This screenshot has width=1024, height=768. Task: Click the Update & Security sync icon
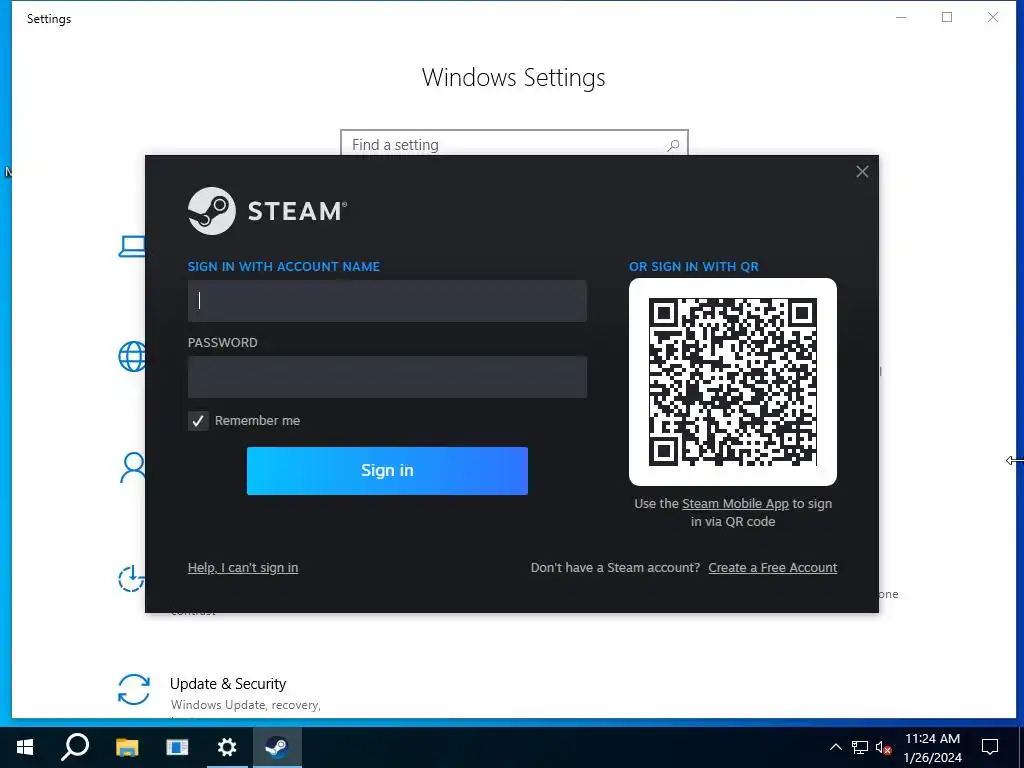pyautogui.click(x=134, y=690)
